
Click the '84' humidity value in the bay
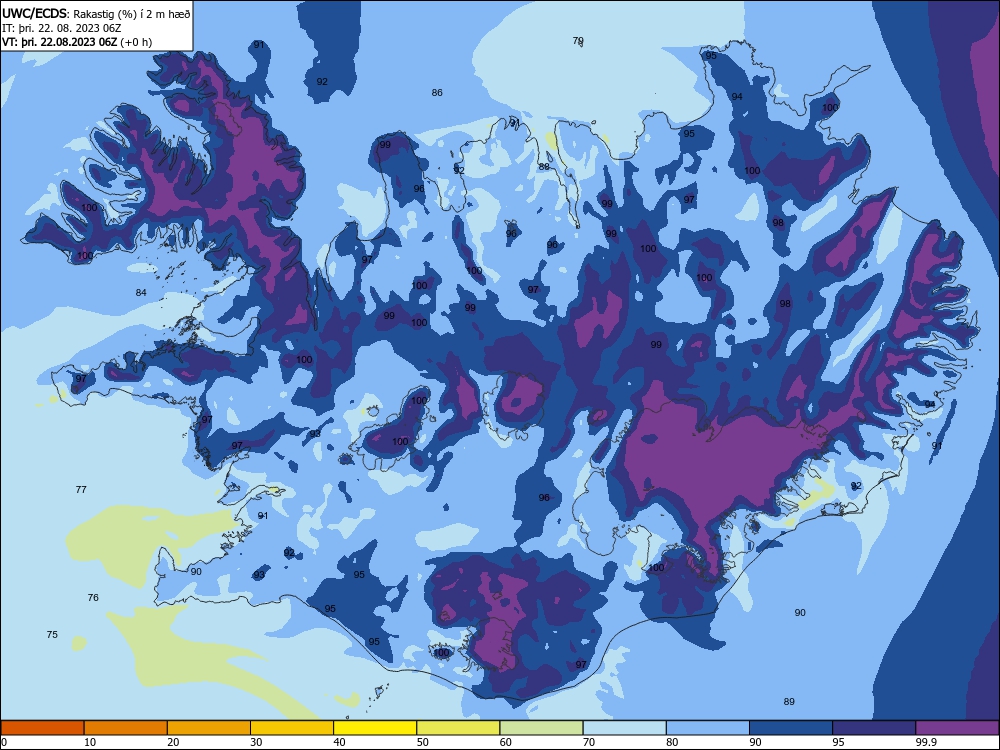[x=141, y=293]
